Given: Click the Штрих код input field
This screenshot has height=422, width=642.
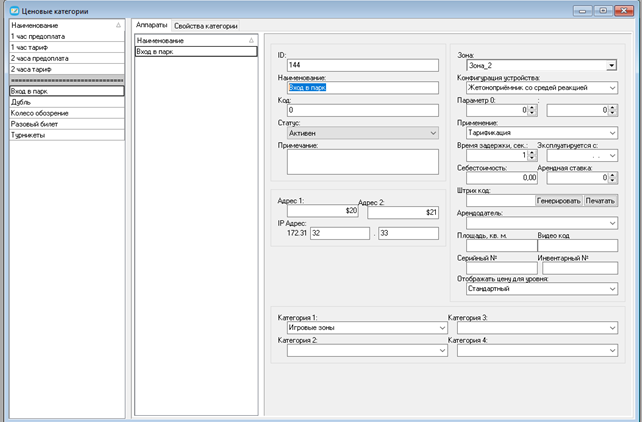Looking at the screenshot, I should pos(501,201).
